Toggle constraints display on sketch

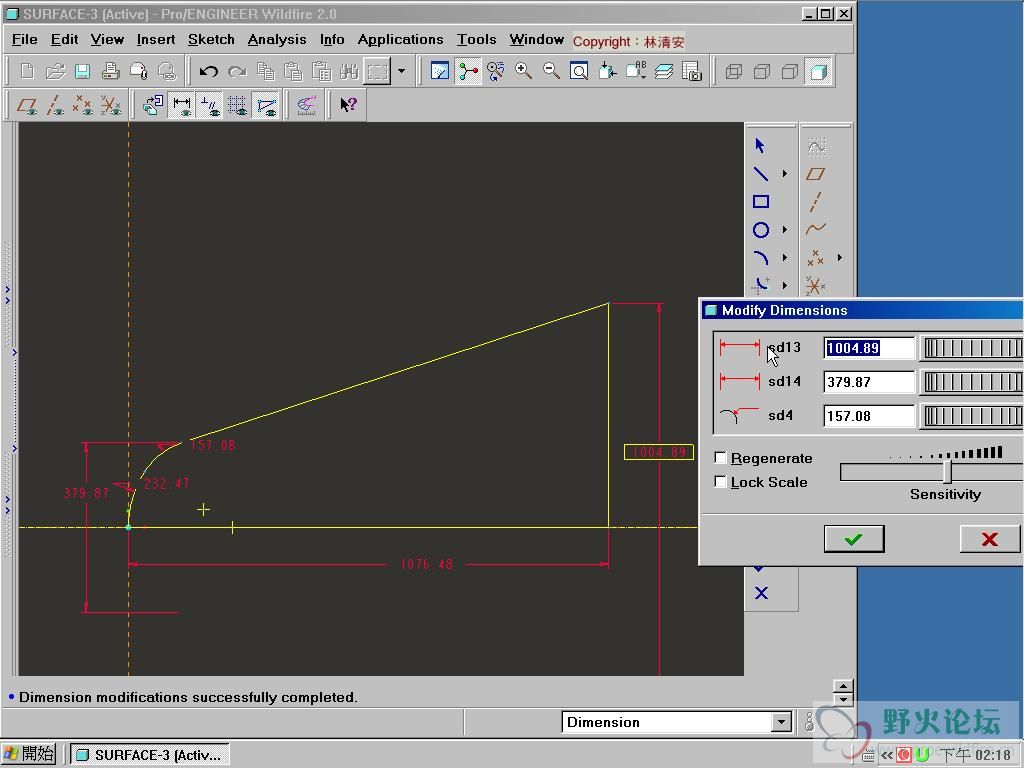click(210, 104)
